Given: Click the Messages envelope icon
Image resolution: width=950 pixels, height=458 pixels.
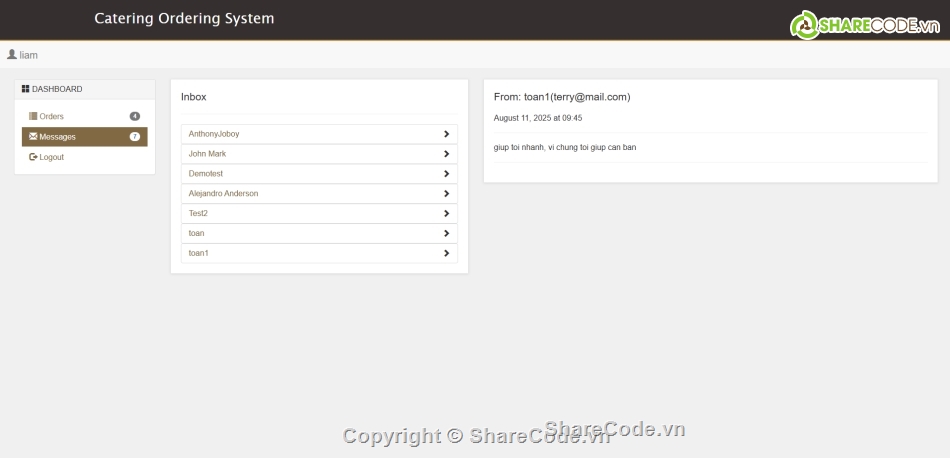Looking at the screenshot, I should 33,137.
